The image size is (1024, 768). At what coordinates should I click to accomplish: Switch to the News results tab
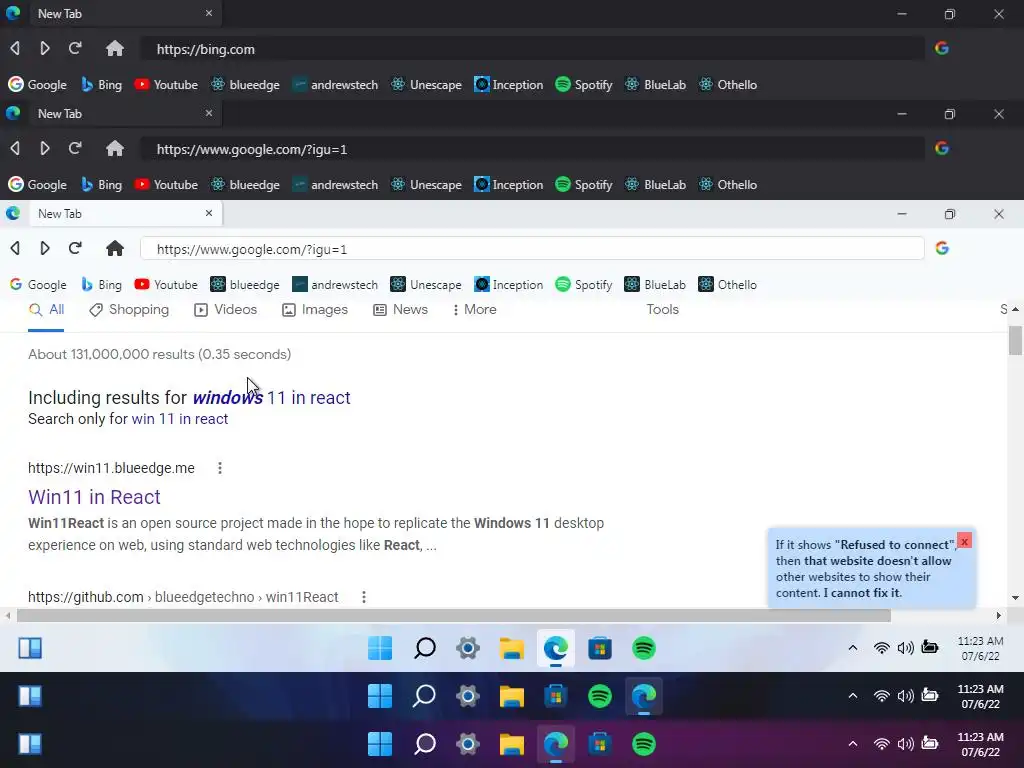pyautogui.click(x=400, y=310)
